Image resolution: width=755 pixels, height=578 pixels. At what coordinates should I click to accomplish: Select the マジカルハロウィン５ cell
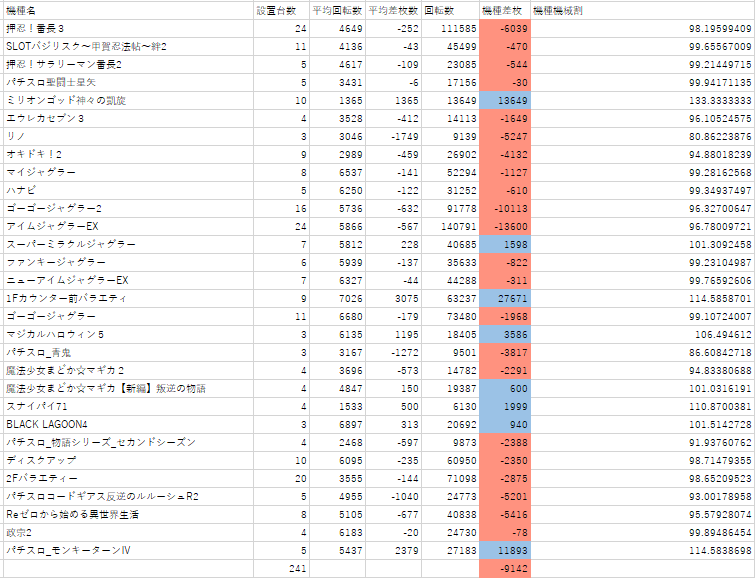point(128,335)
